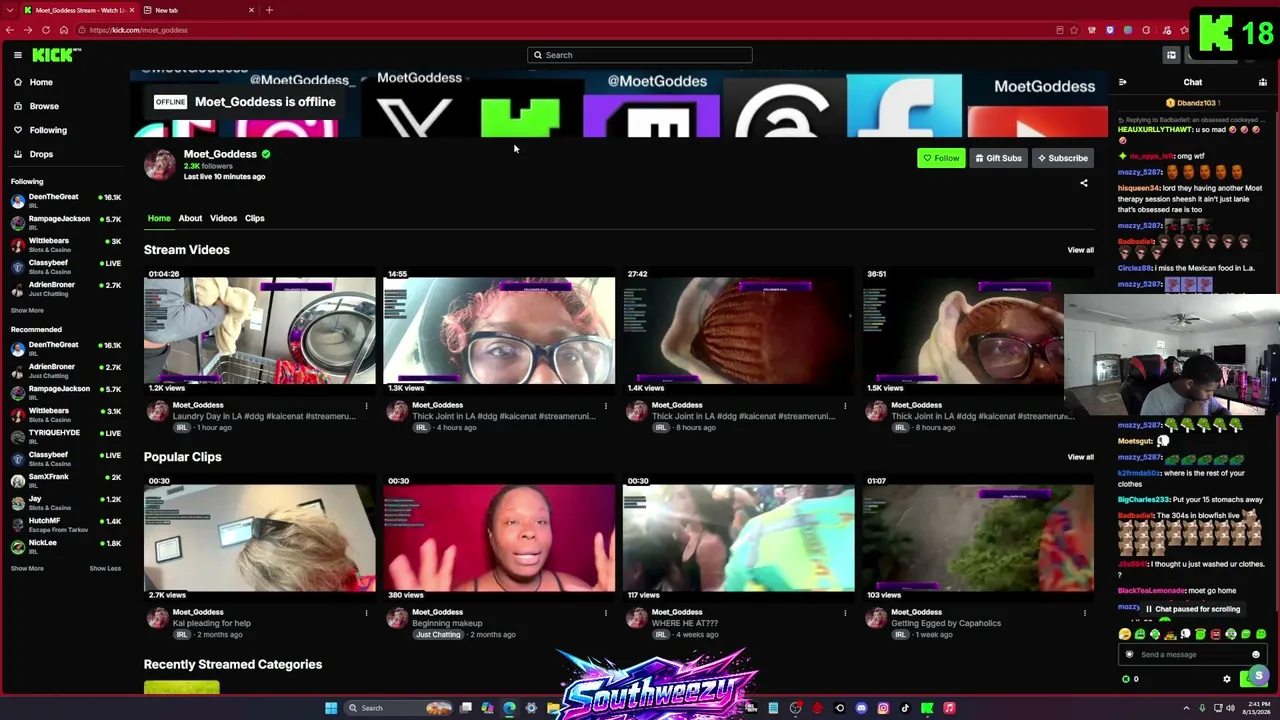Select the Home channel tab
This screenshot has width=1280, height=720.
pos(159,218)
